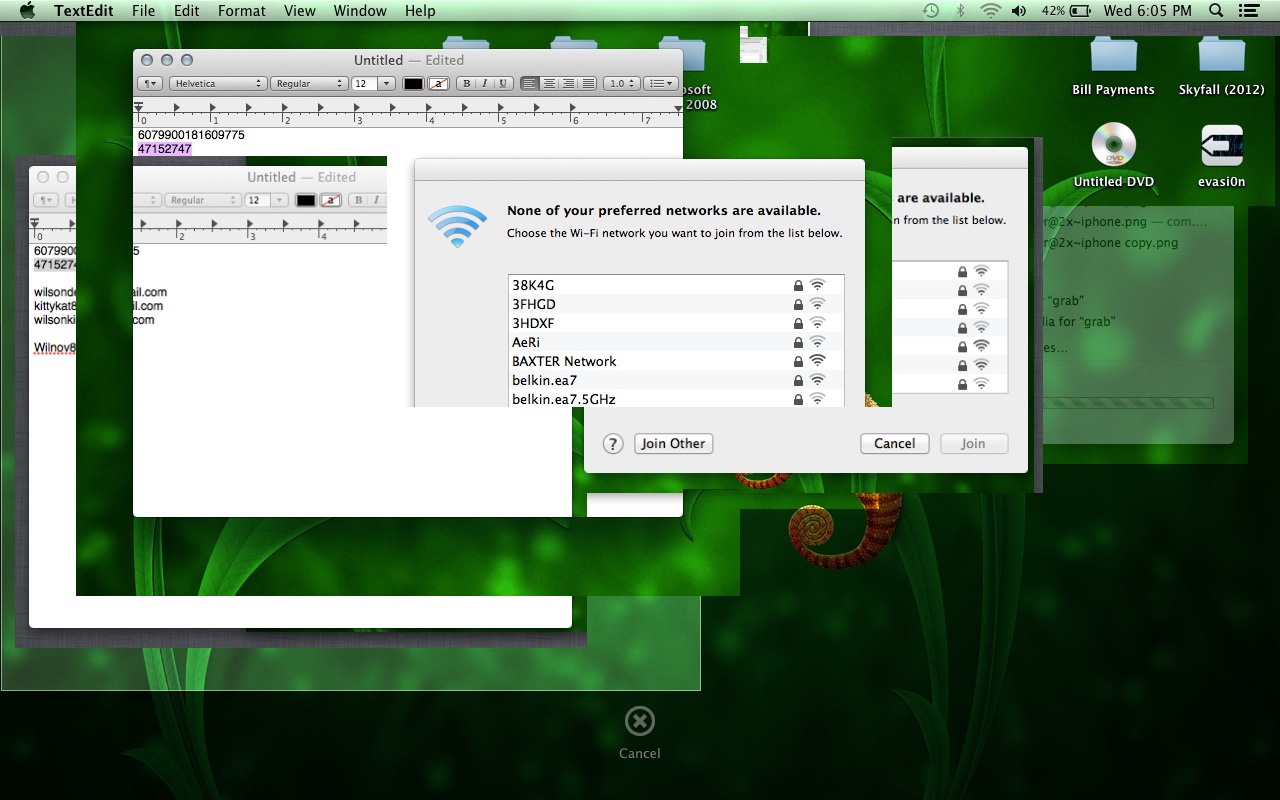The image size is (1280, 800).
Task: Open font size combo in background window
Action: (x=266, y=201)
